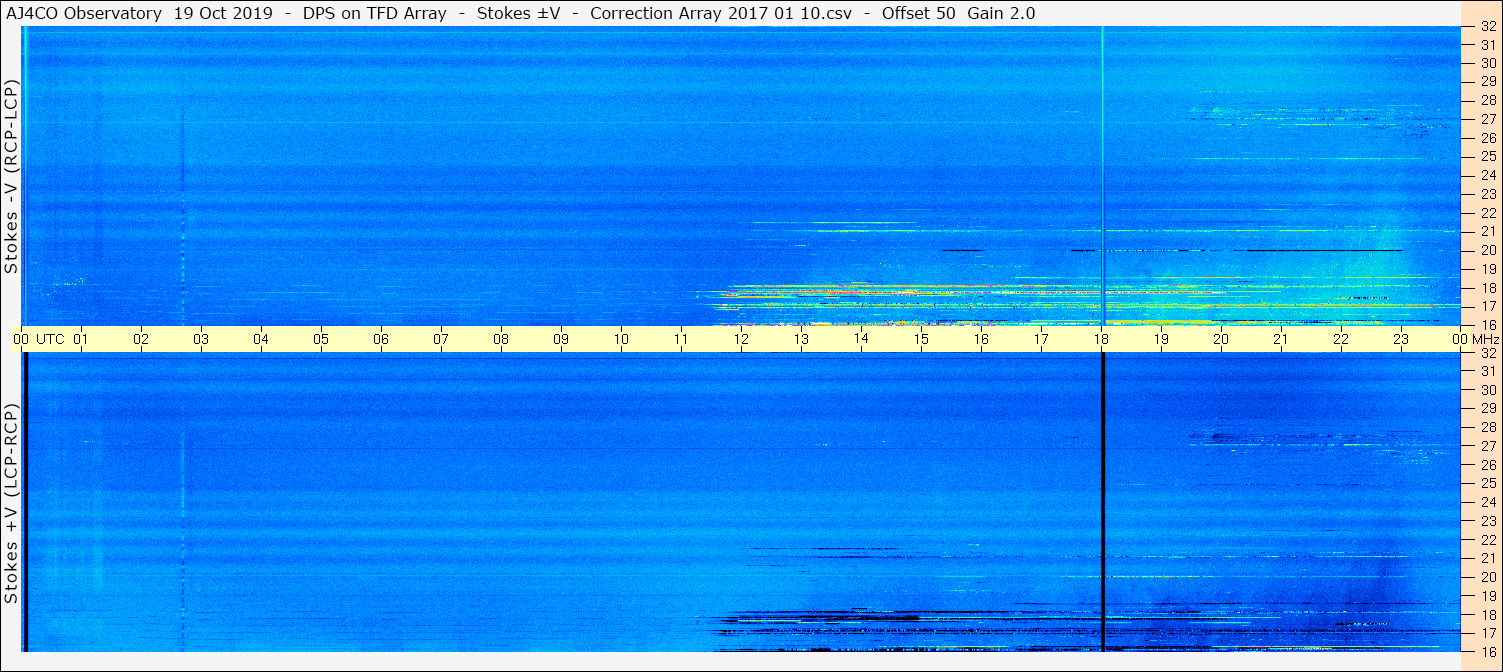
Task: Click the 32 MHz tick in upper plot
Action: coord(1487,27)
